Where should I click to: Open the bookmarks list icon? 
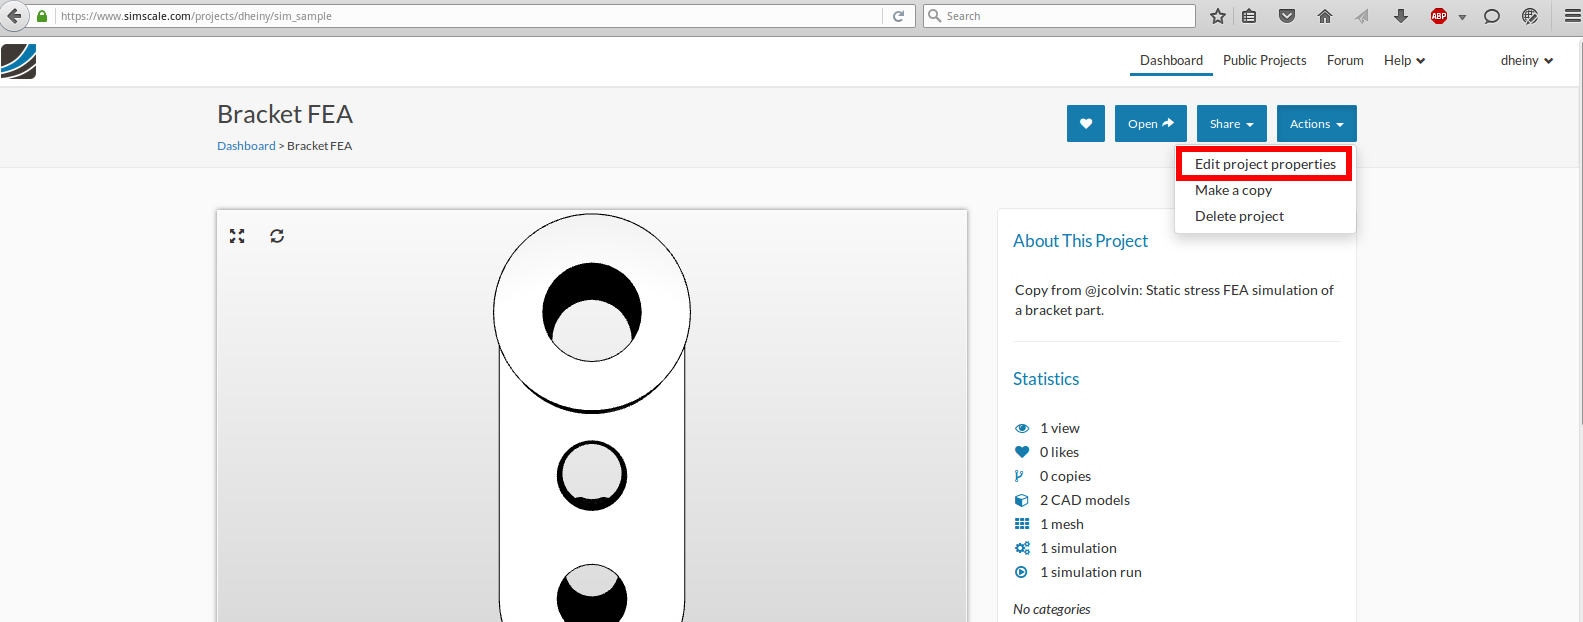1250,16
